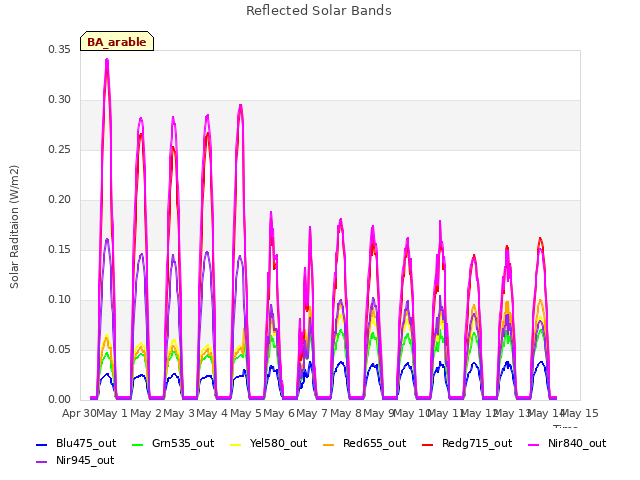Click the 0.05 y-axis tick label
Viewport: 640px width, 480px height.
click(60, 349)
